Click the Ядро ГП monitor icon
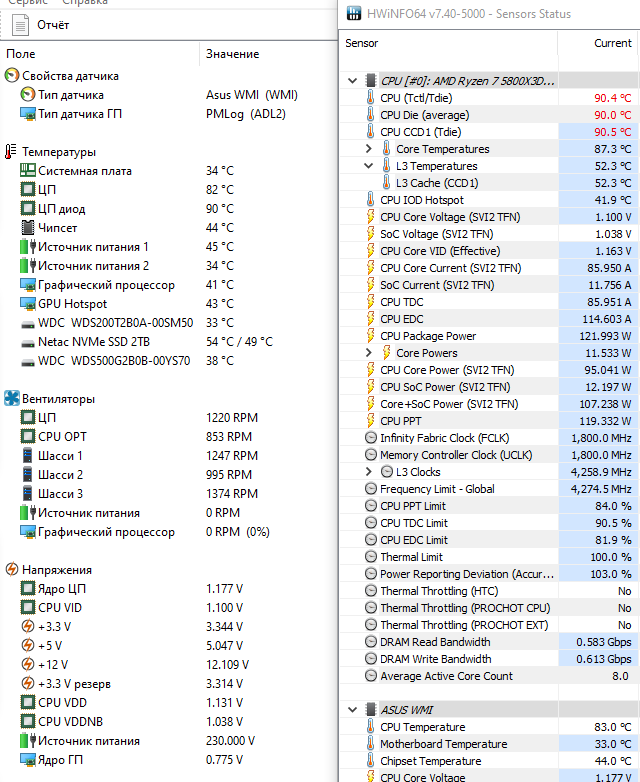 tap(28, 760)
